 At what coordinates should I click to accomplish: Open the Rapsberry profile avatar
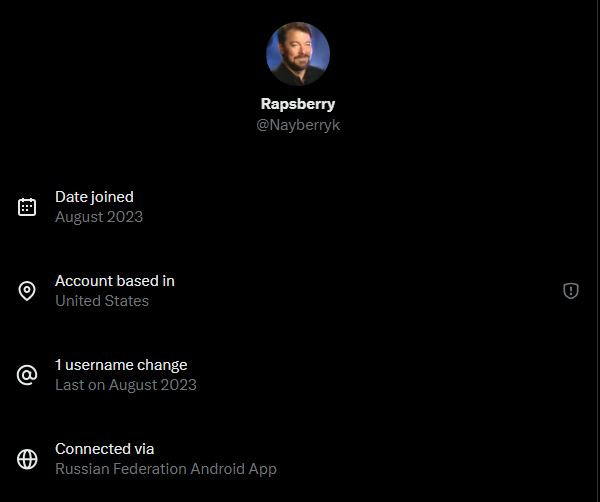298,54
